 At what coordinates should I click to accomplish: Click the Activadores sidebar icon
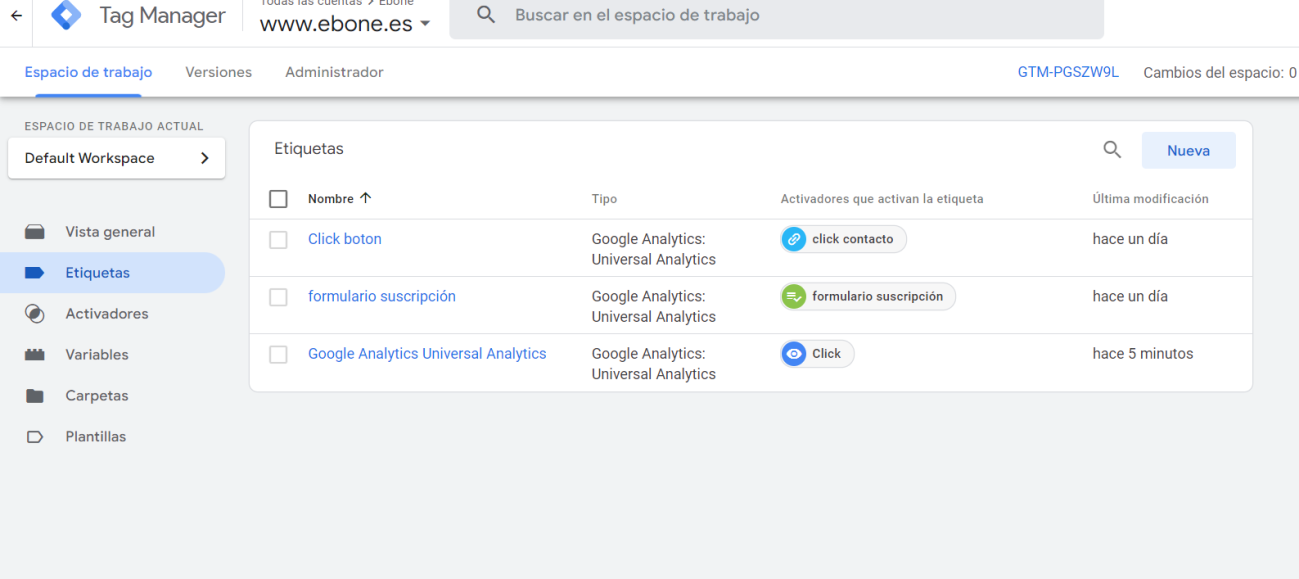click(x=35, y=314)
